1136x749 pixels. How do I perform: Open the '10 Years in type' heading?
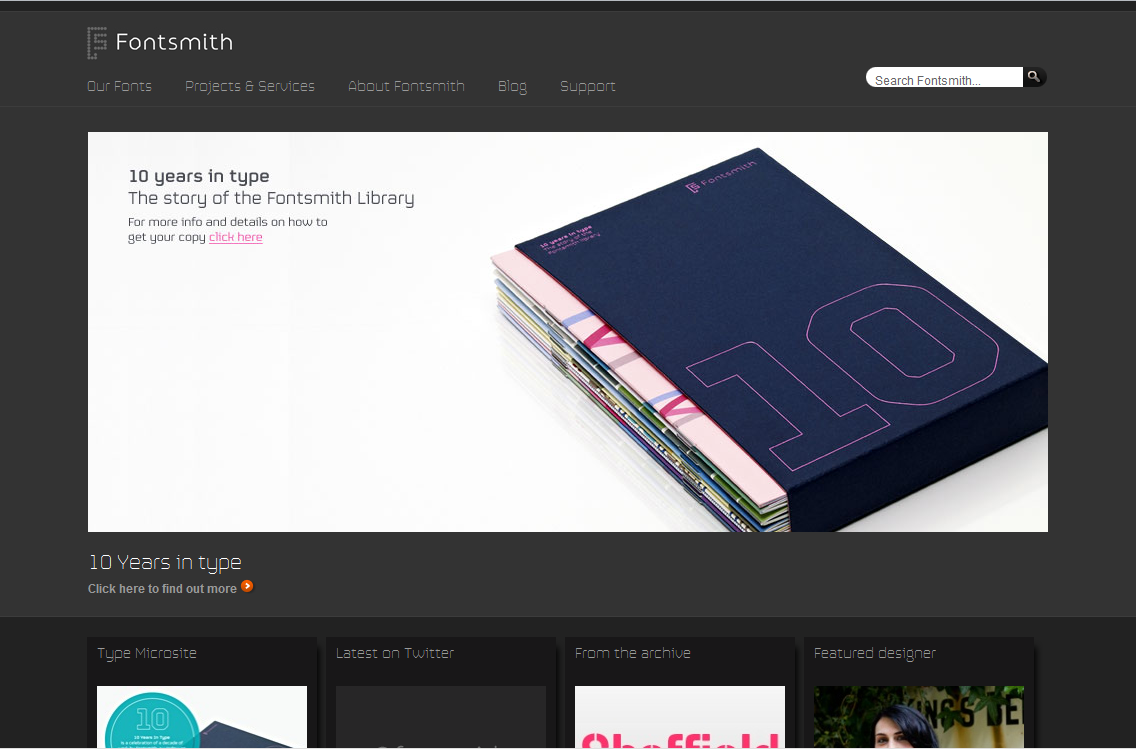(x=164, y=563)
